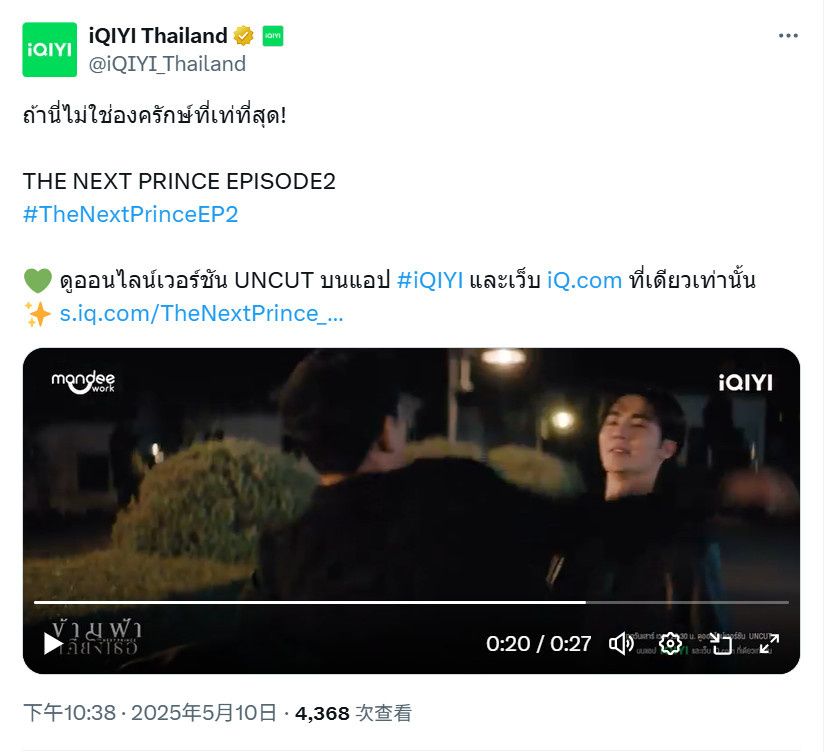Expand the video to fullscreen
831x752 pixels.
pos(769,643)
